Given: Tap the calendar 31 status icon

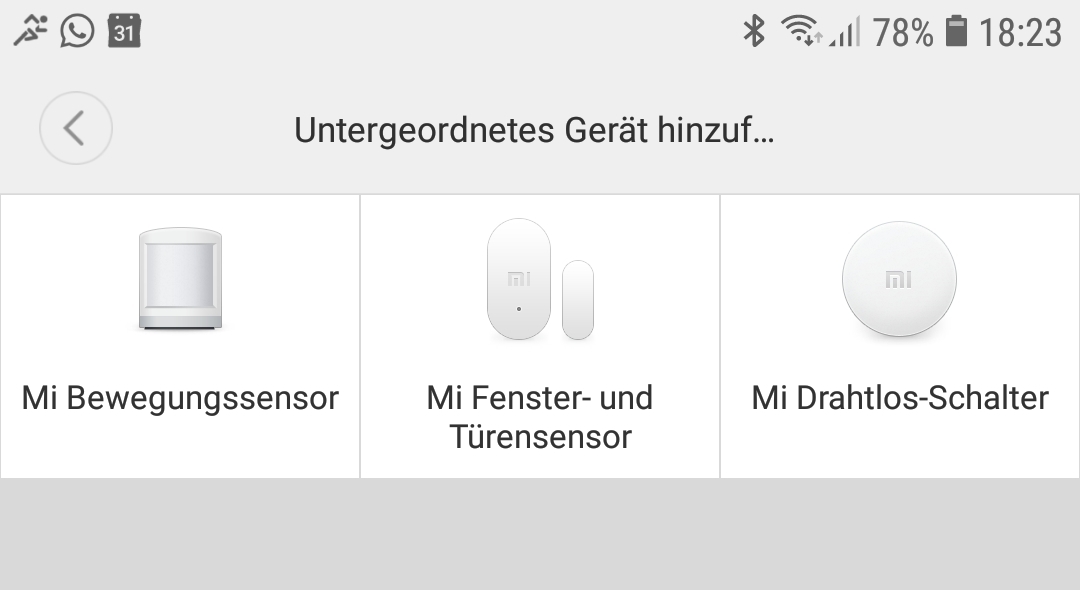Looking at the screenshot, I should pyautogui.click(x=124, y=31).
